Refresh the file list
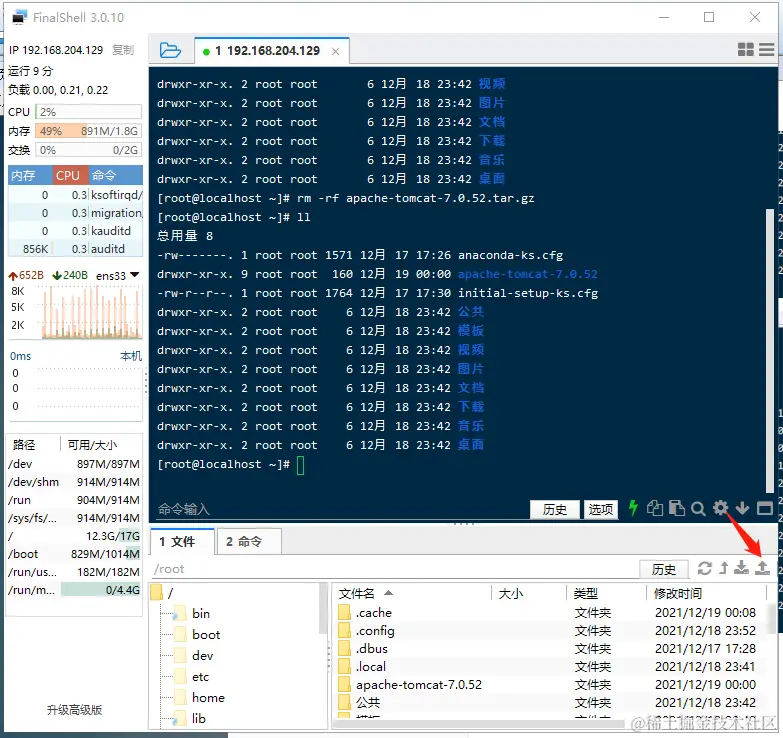The width and height of the screenshot is (783, 738). [x=705, y=568]
